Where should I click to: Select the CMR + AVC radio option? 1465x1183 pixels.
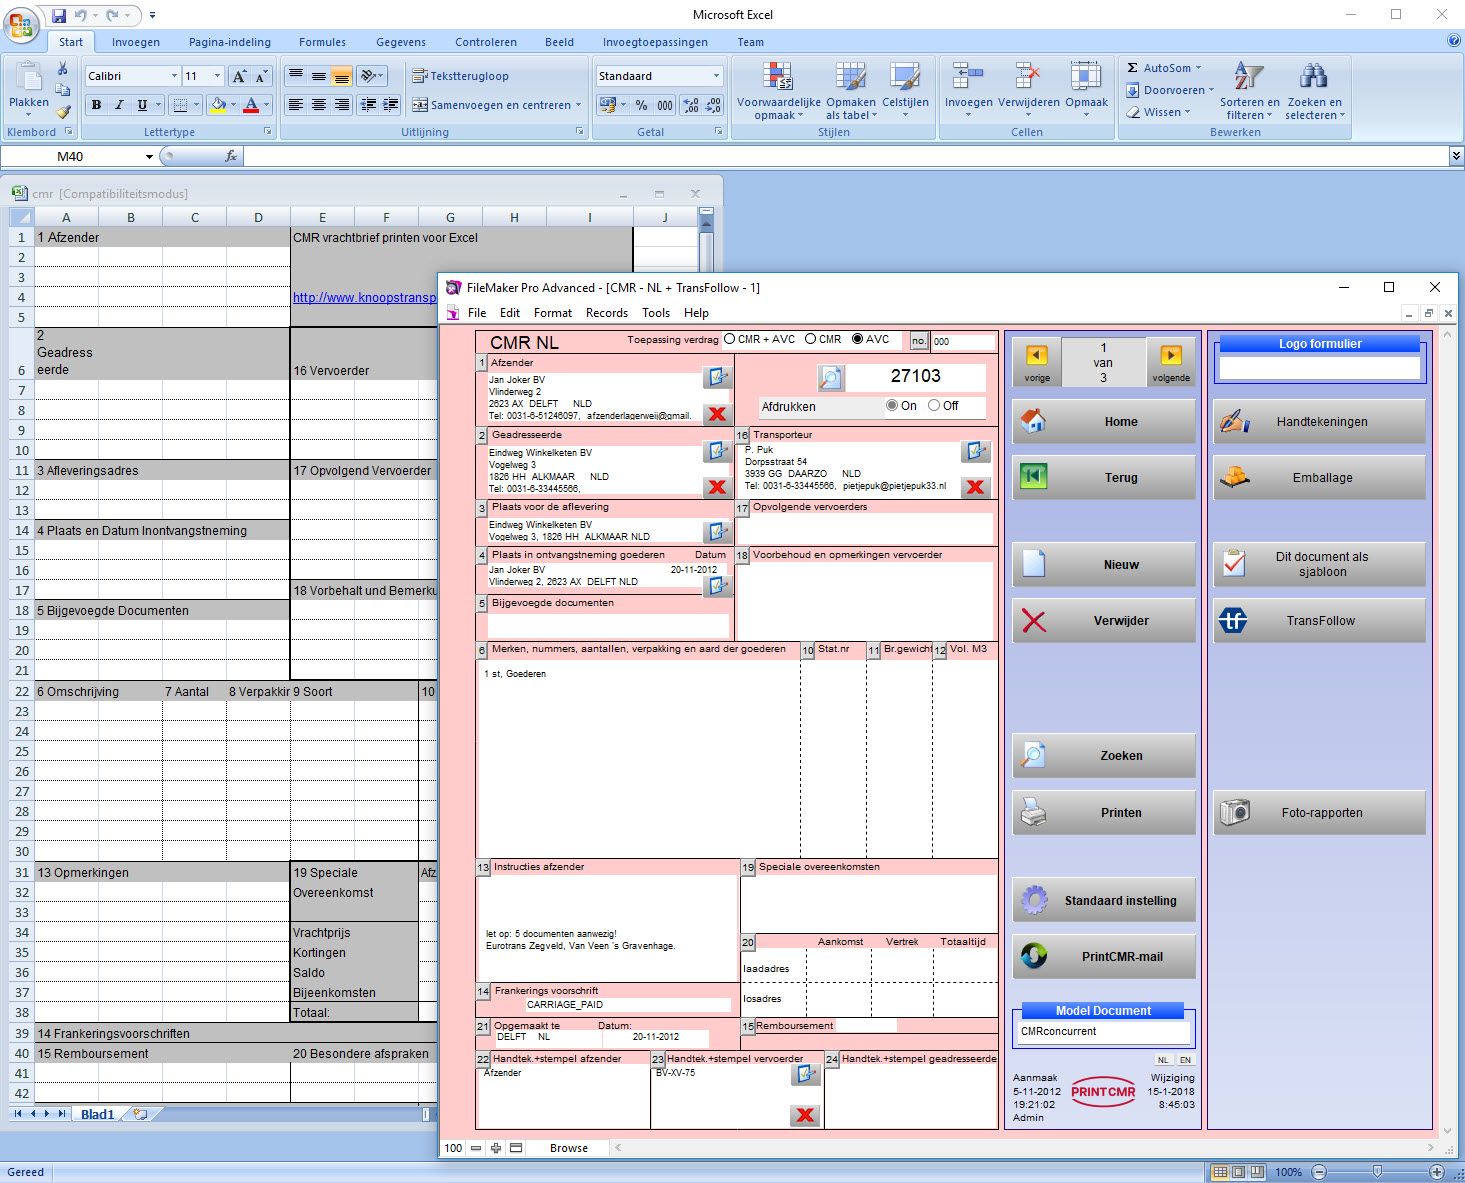pyautogui.click(x=729, y=339)
